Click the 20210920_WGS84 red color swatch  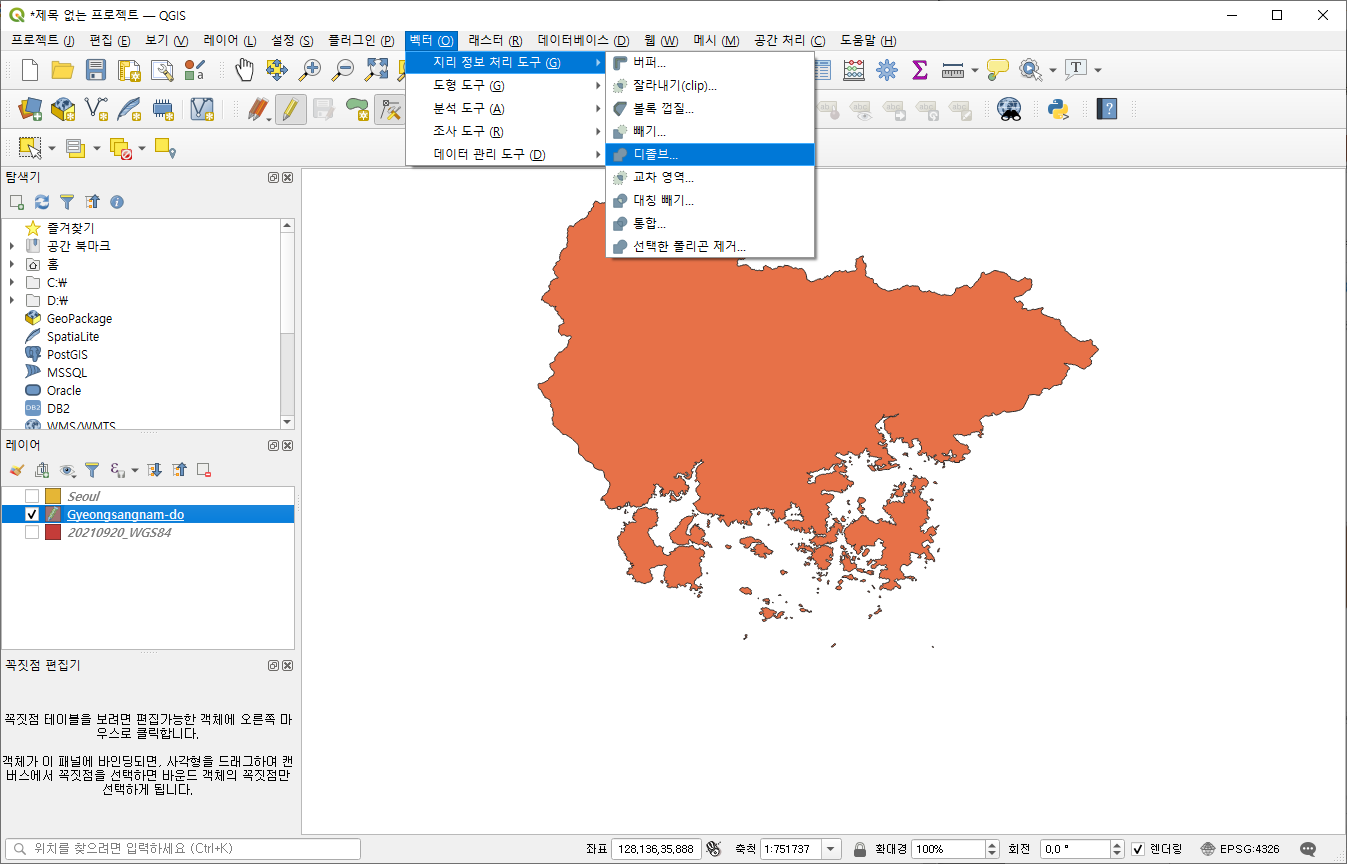coord(53,532)
